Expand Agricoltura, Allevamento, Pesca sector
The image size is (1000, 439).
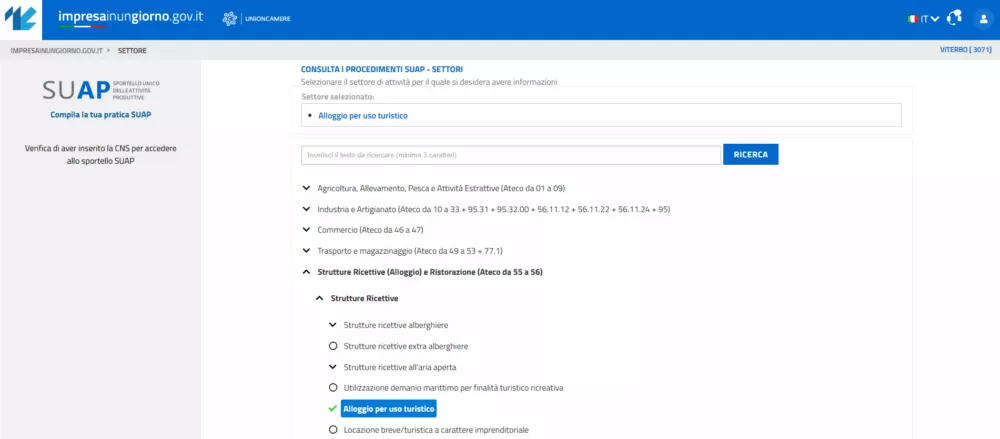point(306,188)
